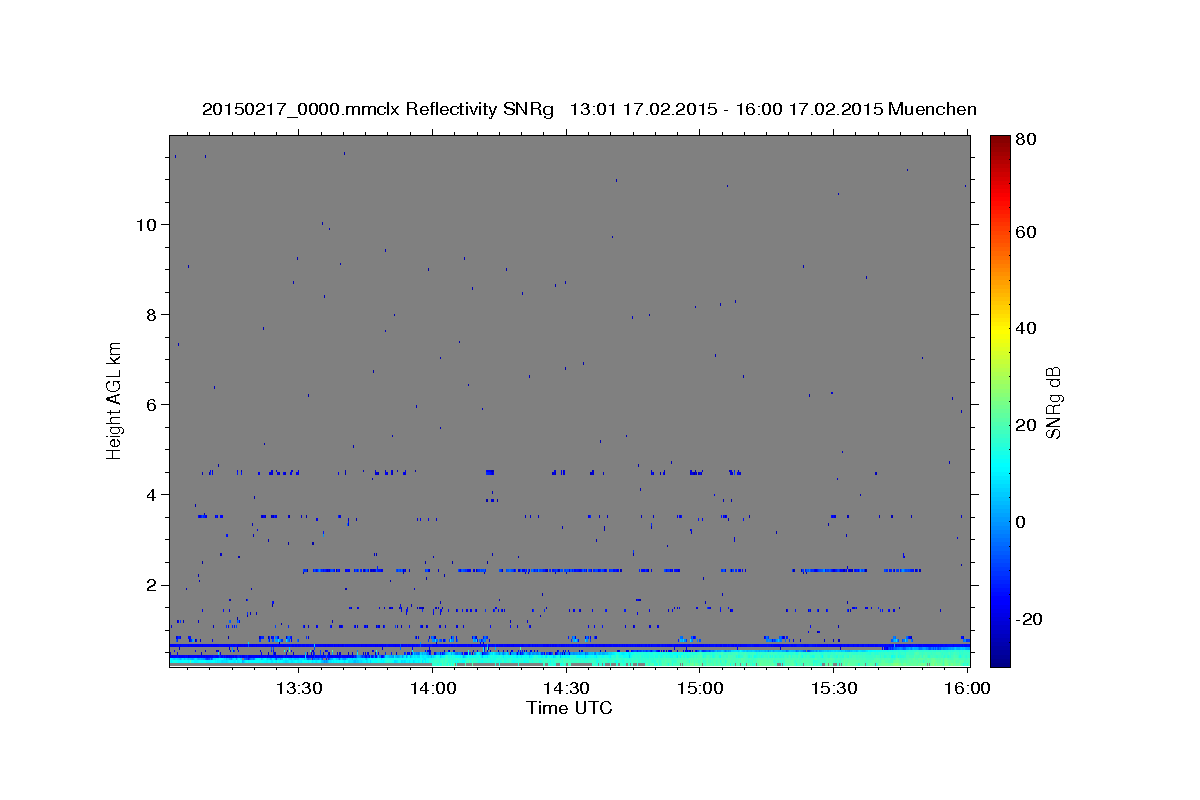Click the 'Height AGL km' axis label
This screenshot has width=1200, height=800.
tap(115, 399)
